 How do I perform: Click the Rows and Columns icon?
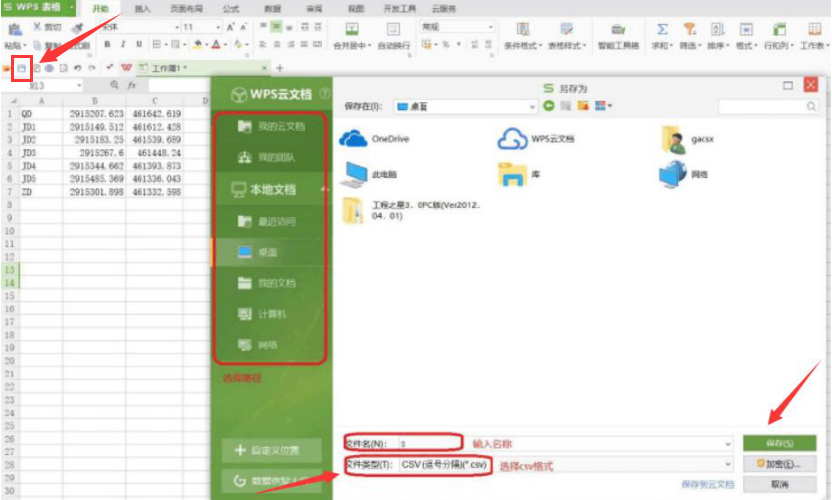778,29
